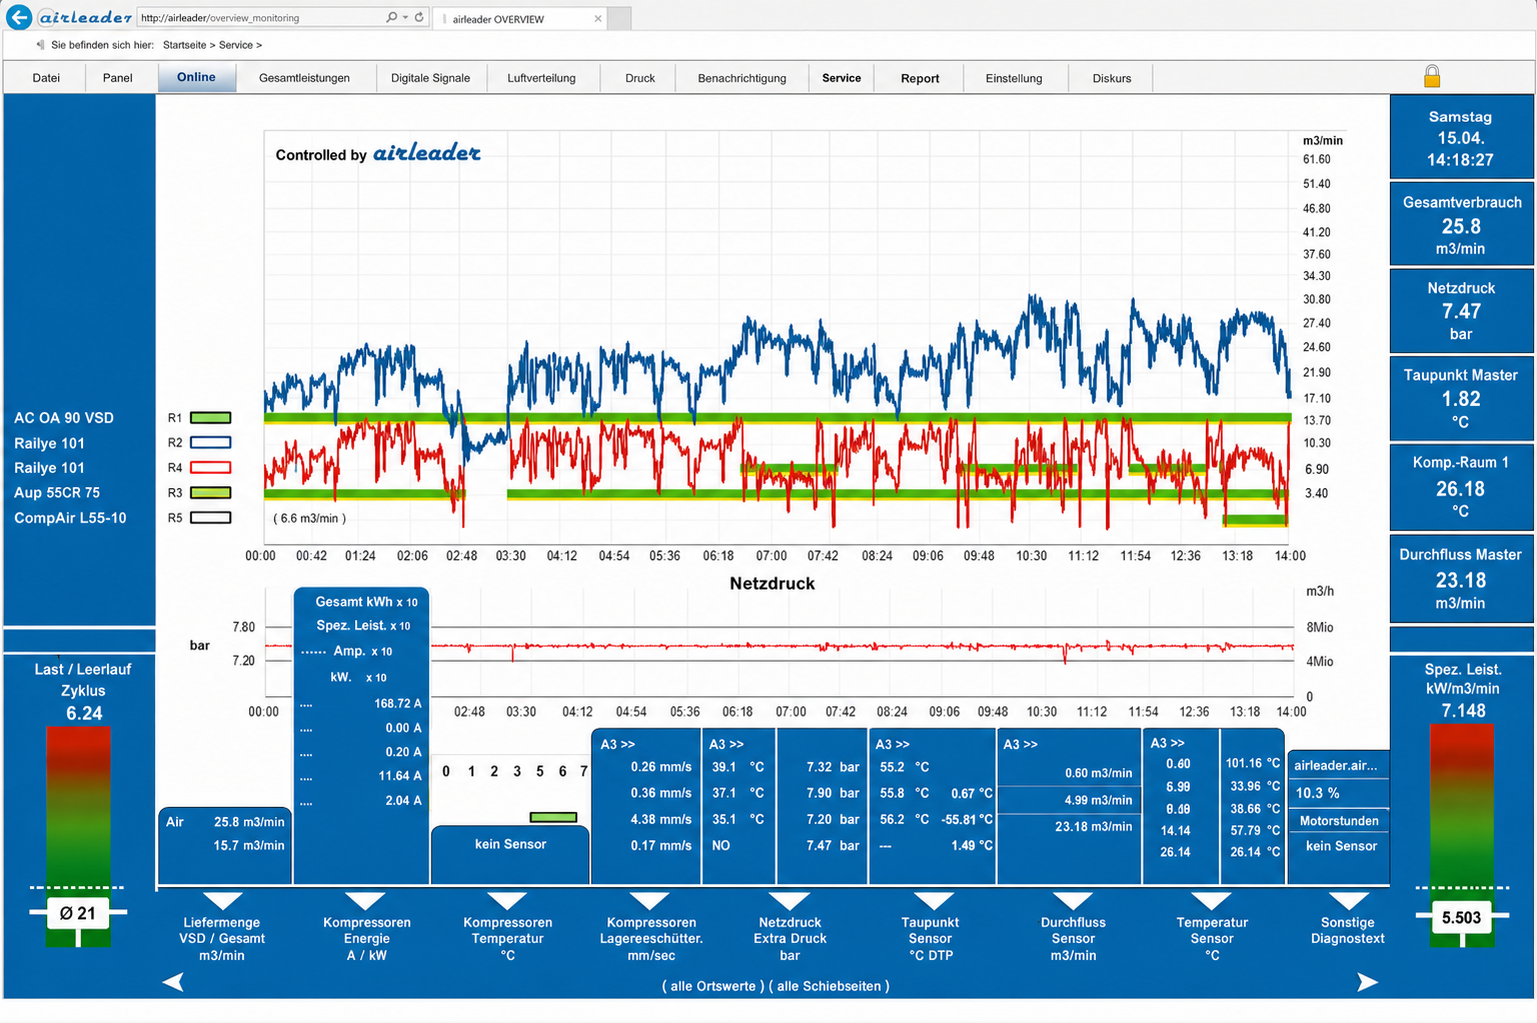Expand the Netzdruck Extra Druck triangle

click(790, 901)
